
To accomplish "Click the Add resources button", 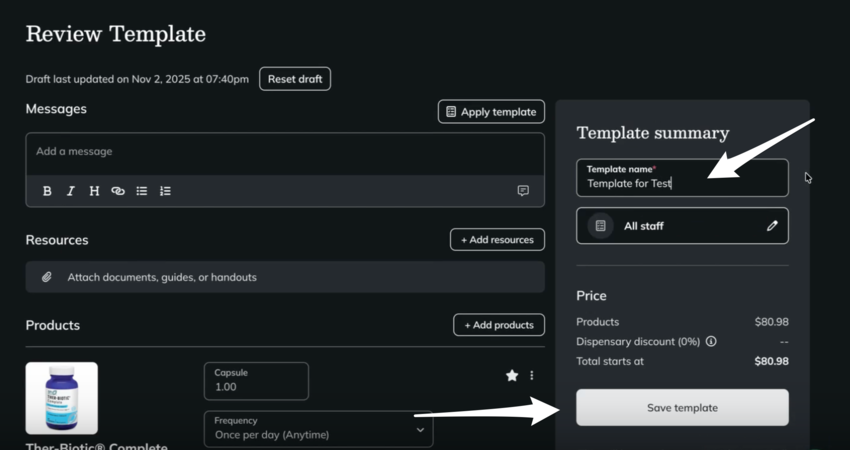I will [x=497, y=240].
